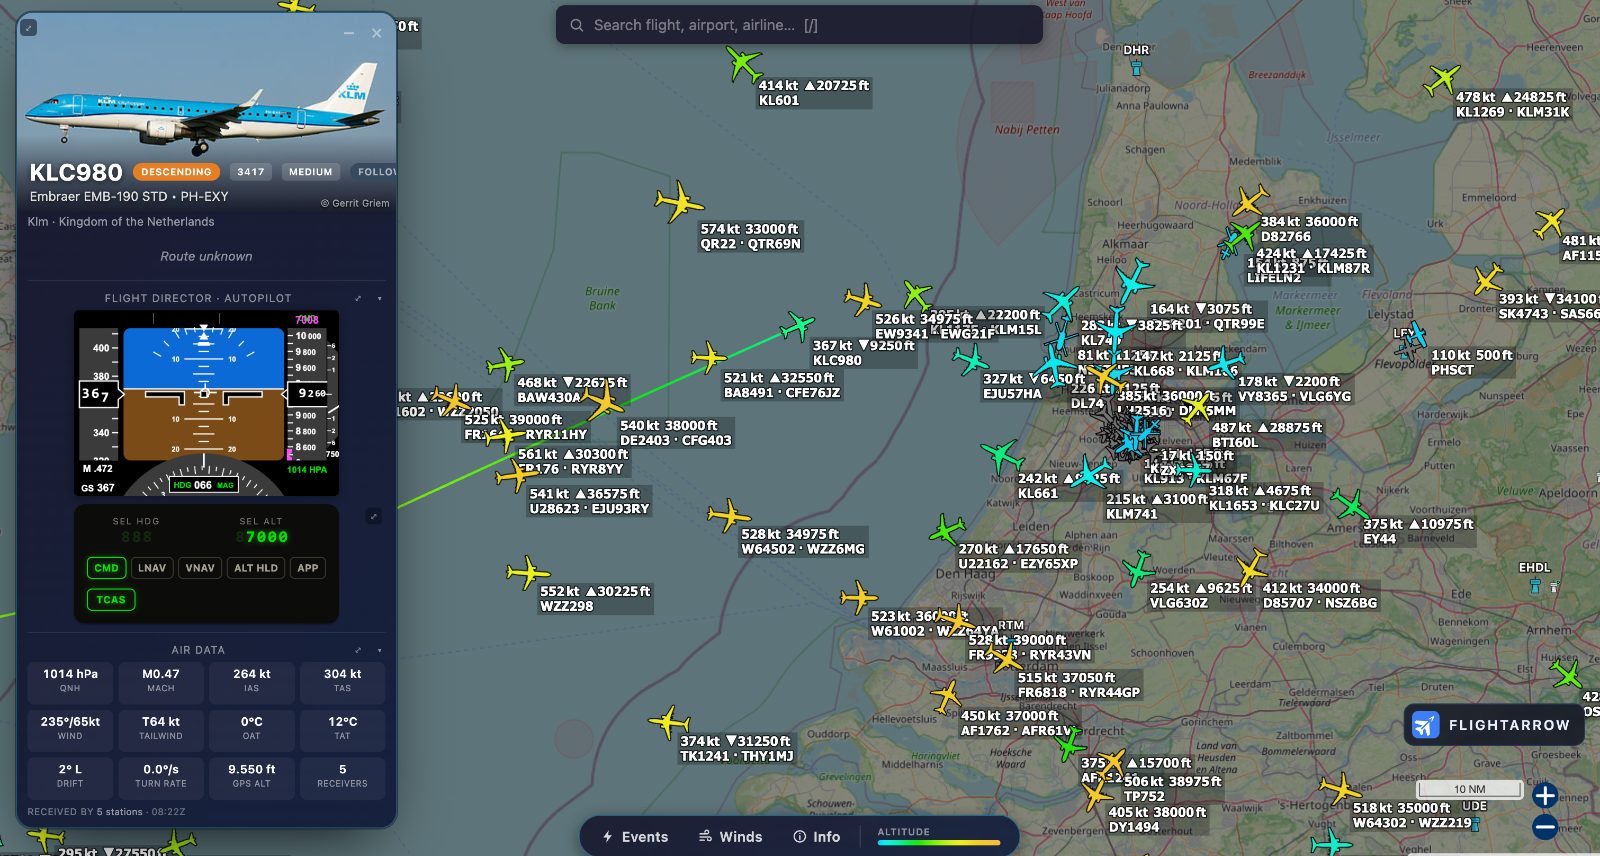Click the 3417 squawk badge

251,172
